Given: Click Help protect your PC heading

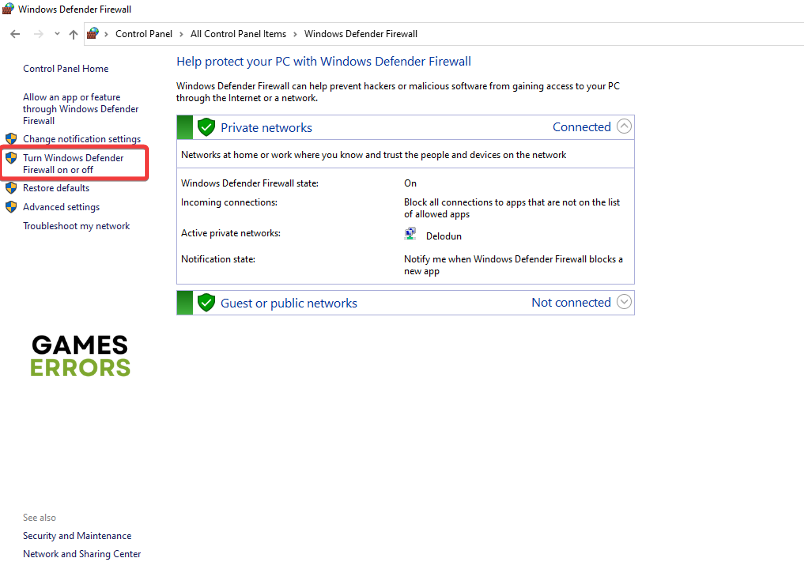Looking at the screenshot, I should pyautogui.click(x=324, y=62).
